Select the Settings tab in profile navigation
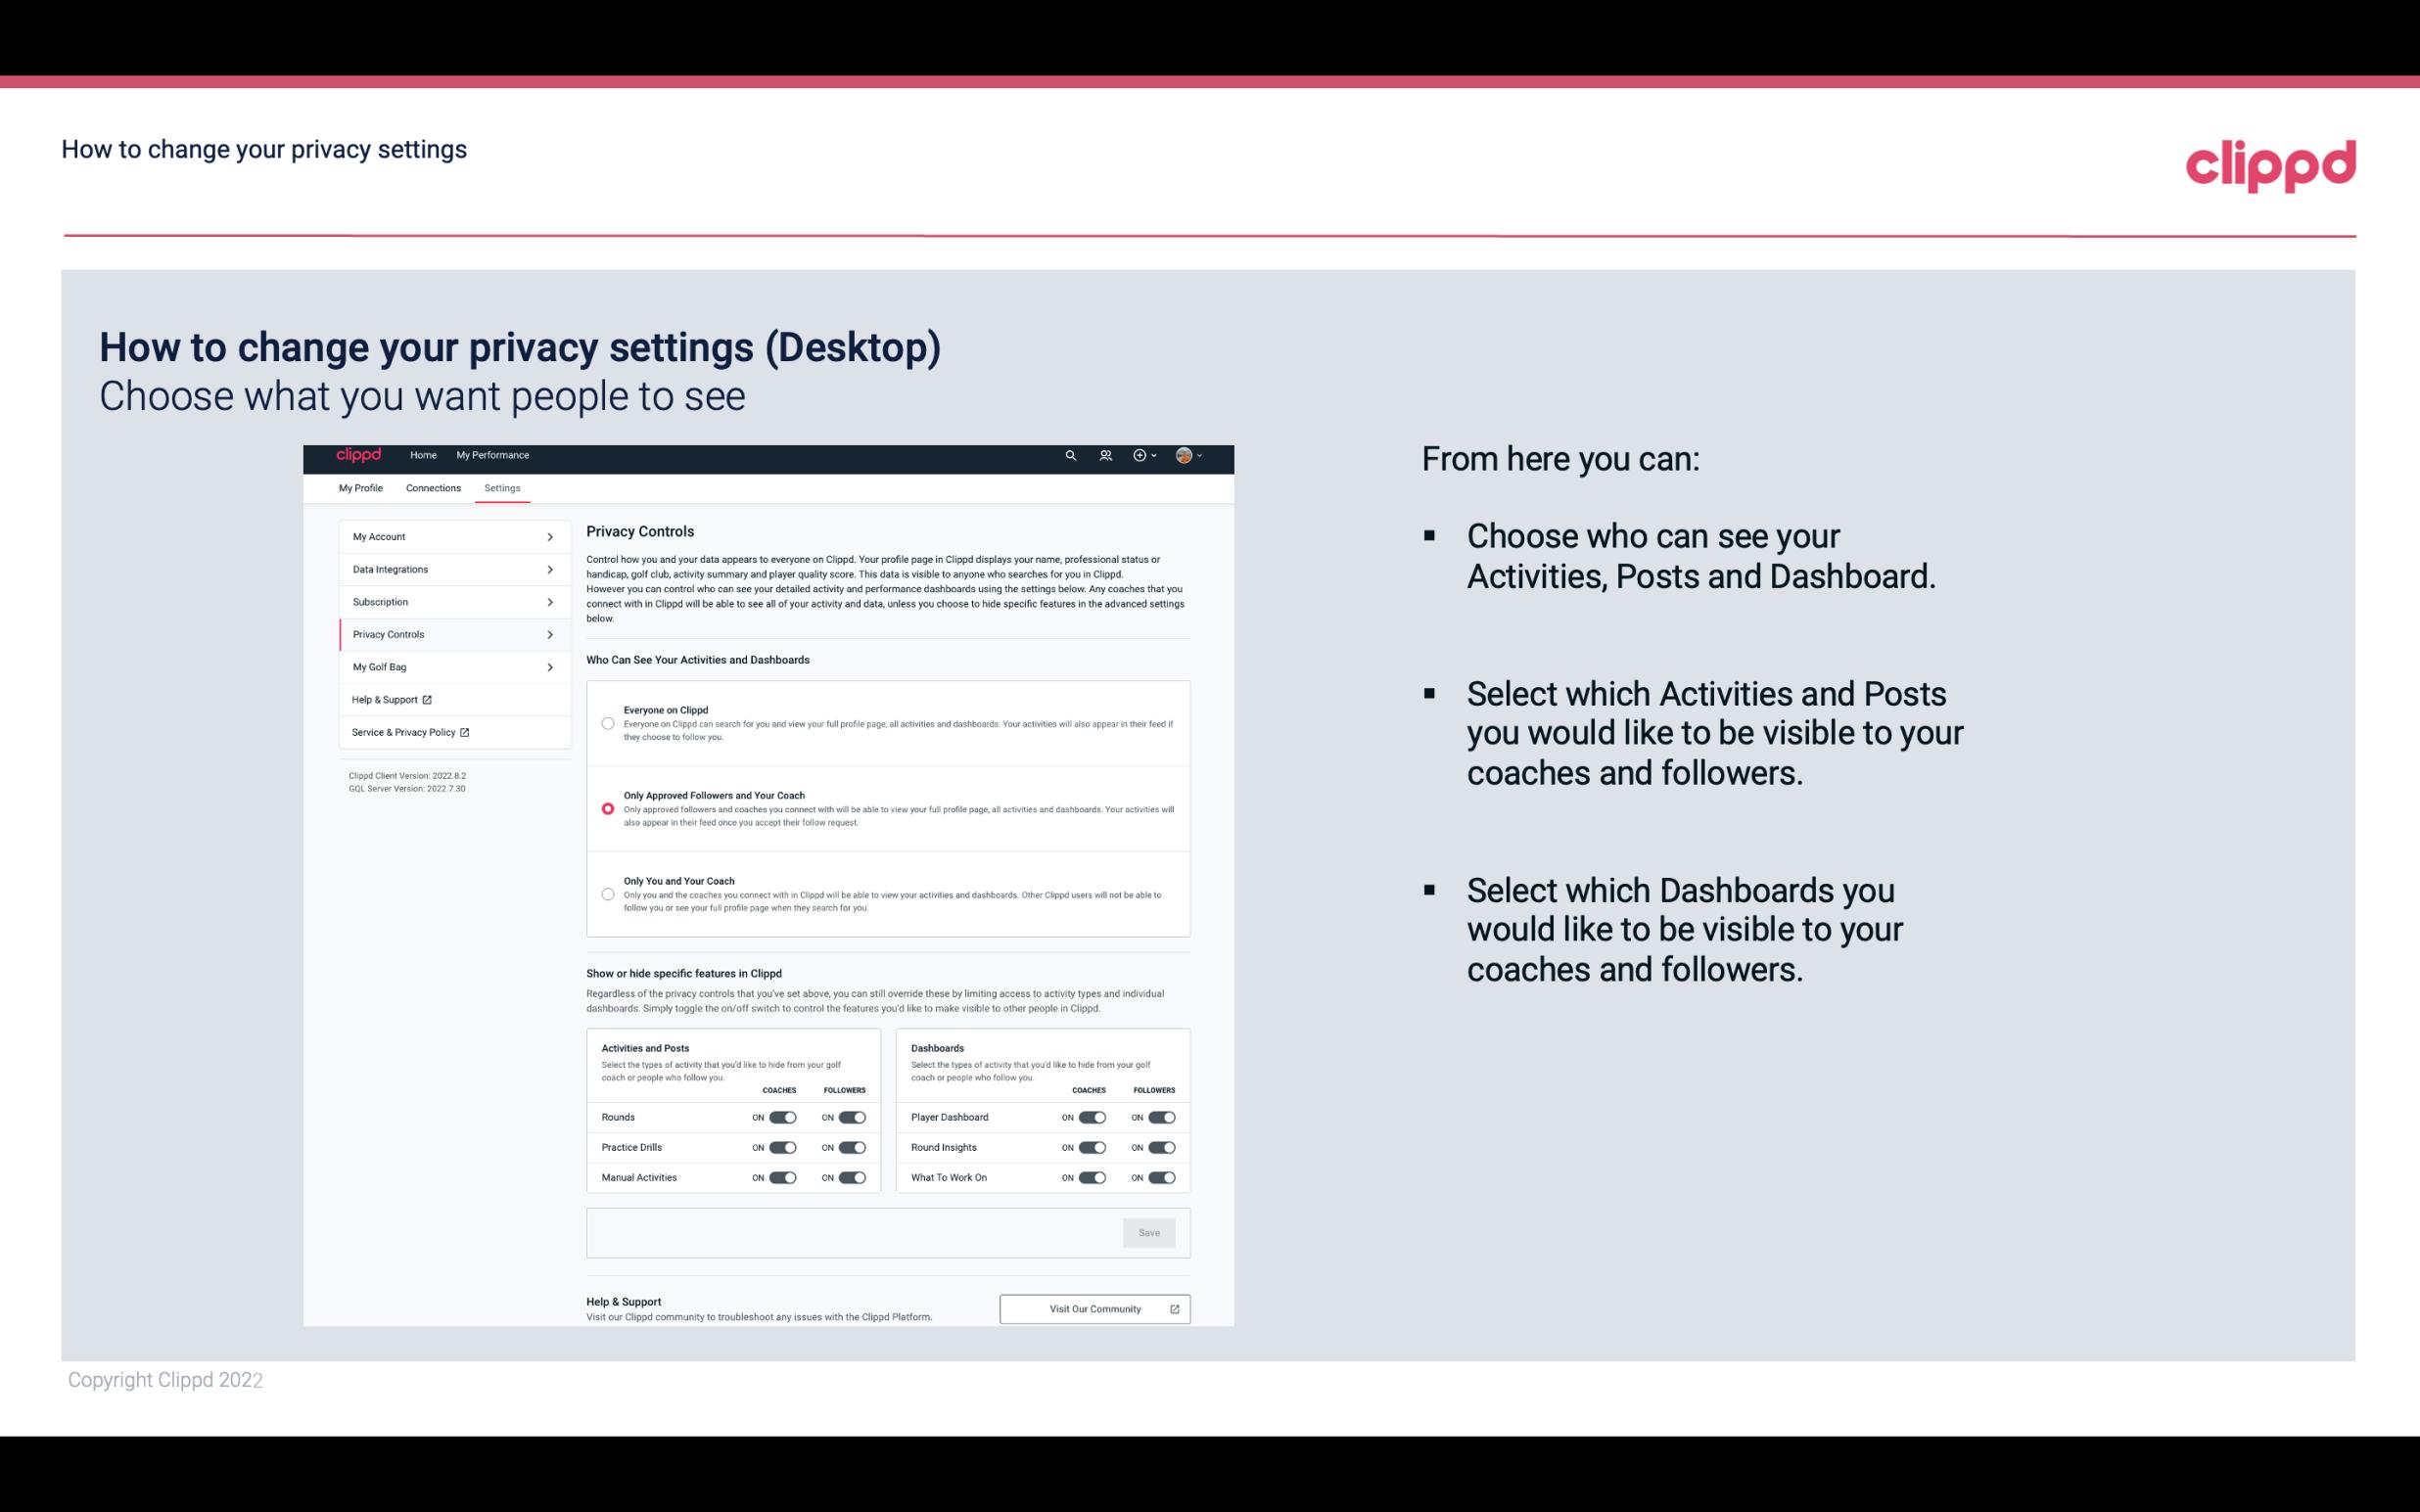The image size is (2420, 1512). 503,486
